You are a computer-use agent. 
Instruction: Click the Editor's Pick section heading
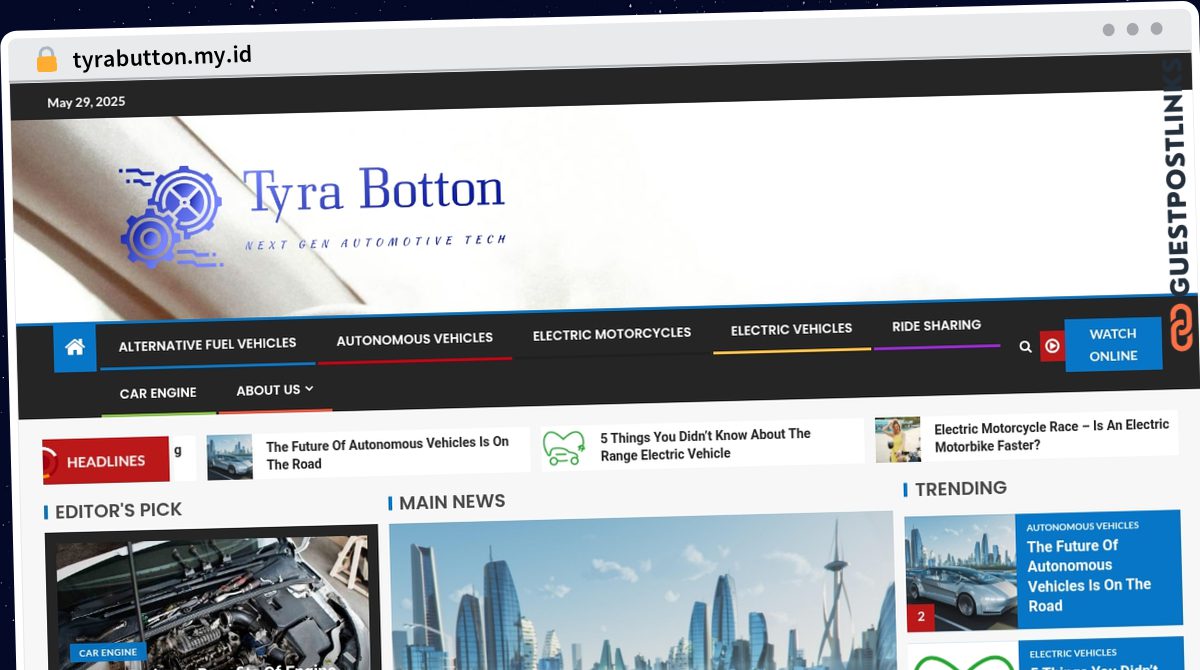tap(118, 511)
